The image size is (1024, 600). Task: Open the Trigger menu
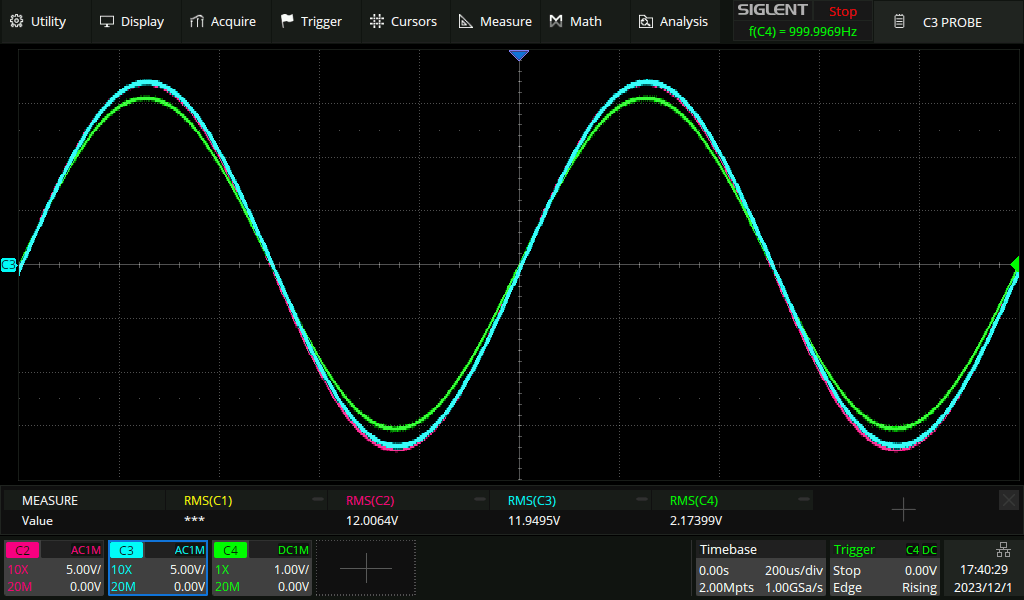click(x=312, y=22)
